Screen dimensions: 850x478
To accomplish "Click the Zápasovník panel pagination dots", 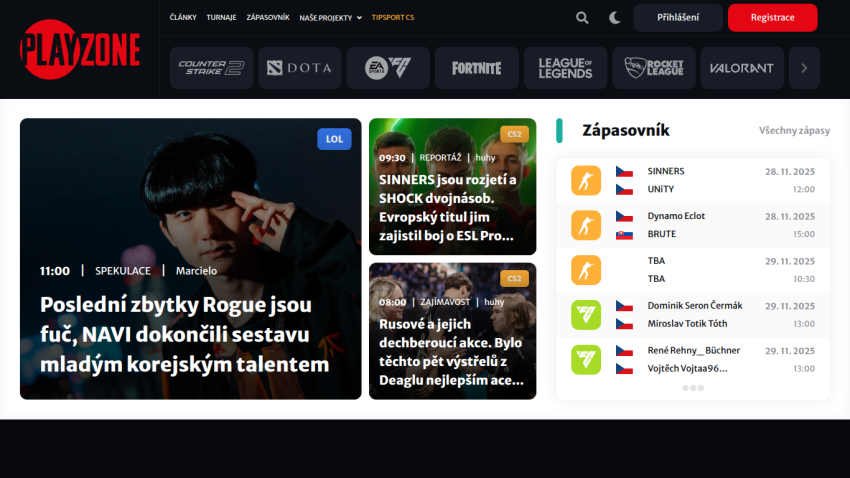I will coord(693,388).
